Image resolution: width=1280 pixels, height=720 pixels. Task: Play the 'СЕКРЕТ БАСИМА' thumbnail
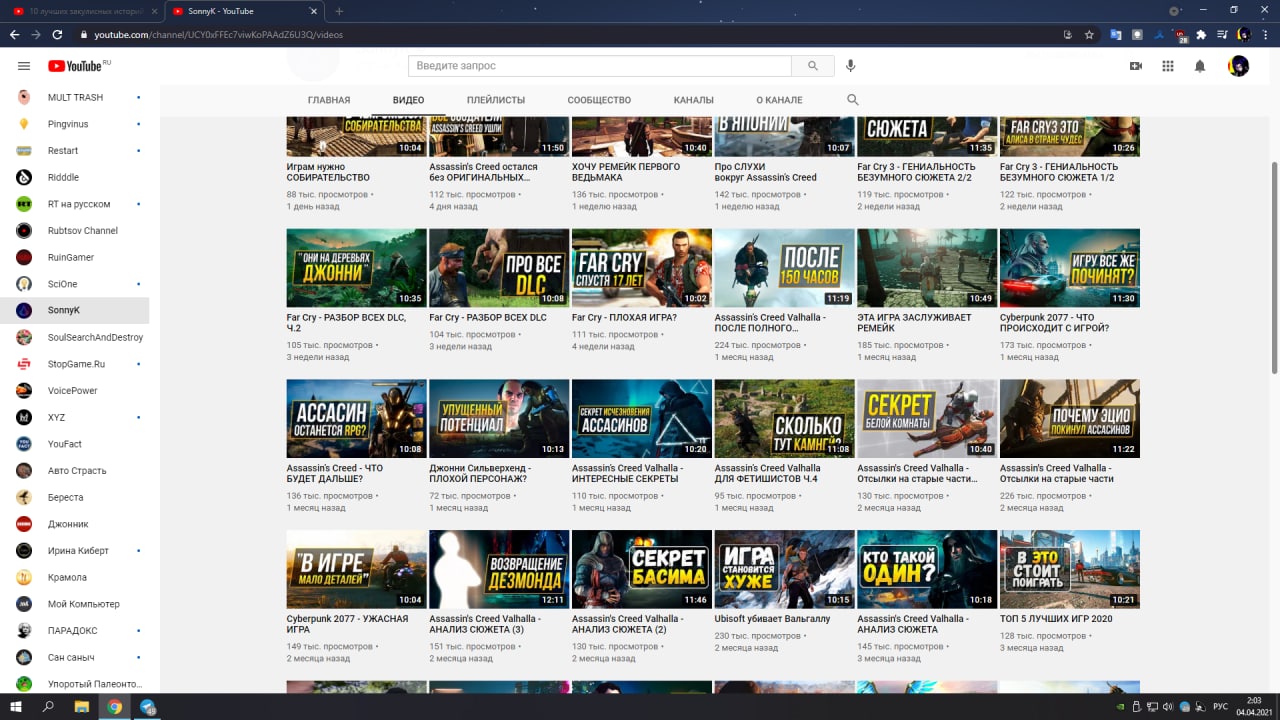tap(641, 569)
